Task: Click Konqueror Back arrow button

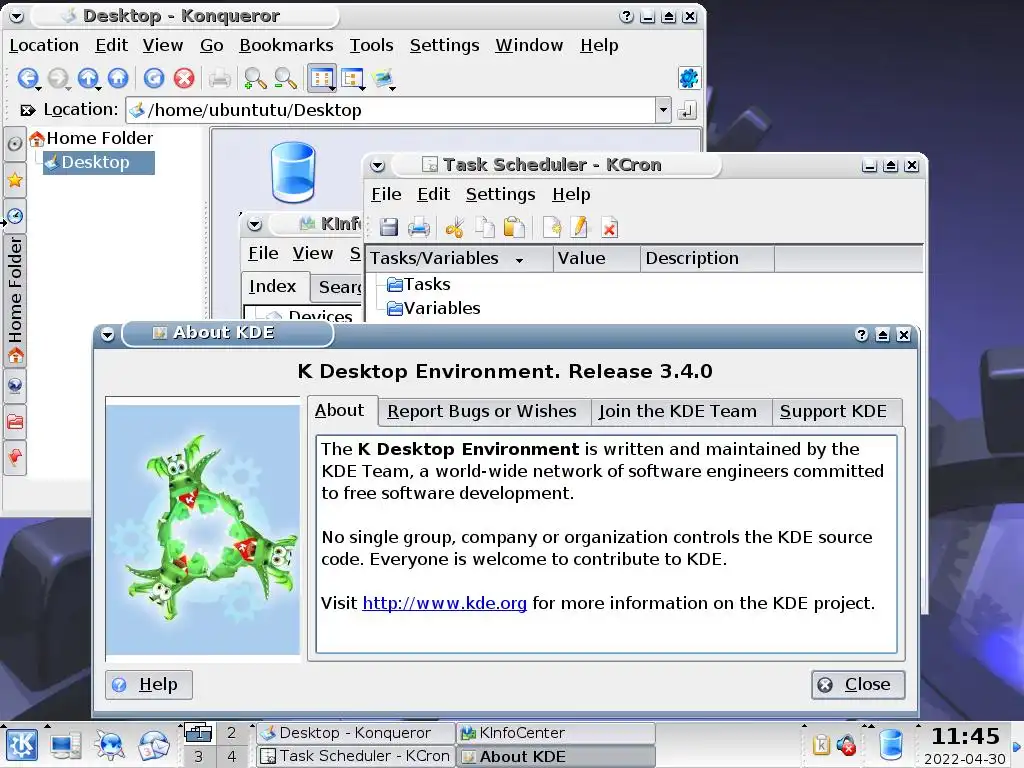Action: click(x=27, y=78)
